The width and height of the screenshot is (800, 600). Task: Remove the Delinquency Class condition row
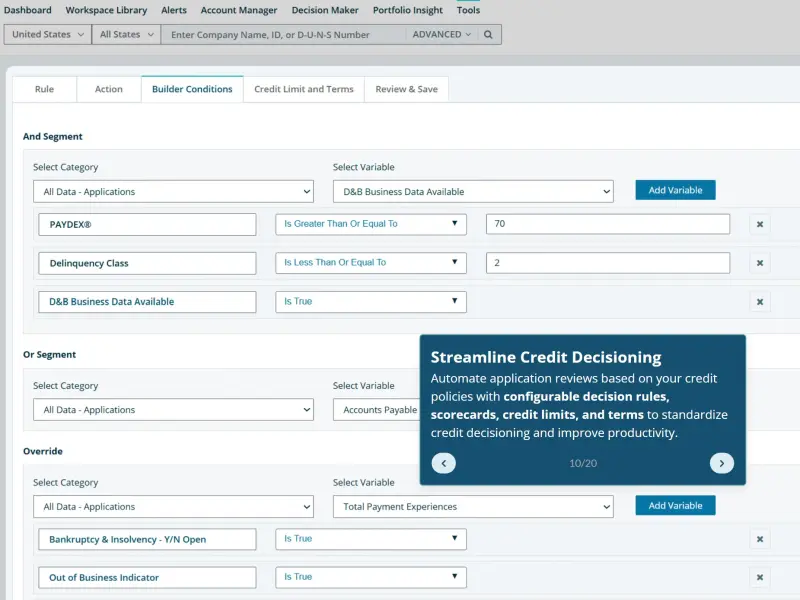(760, 263)
